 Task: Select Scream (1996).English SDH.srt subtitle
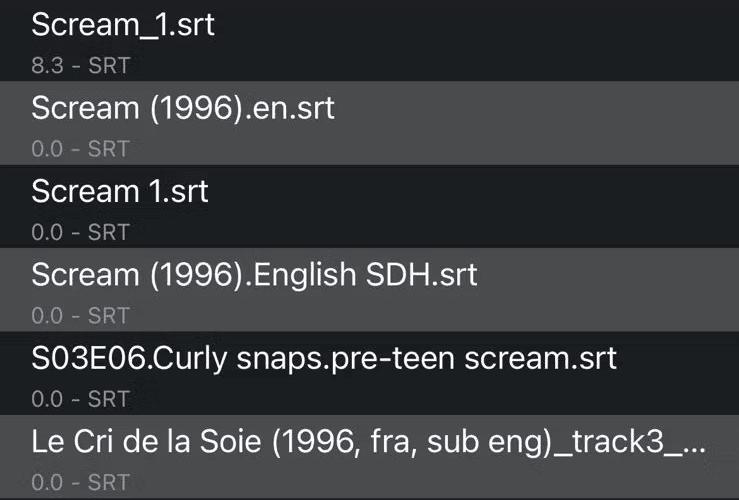click(370, 290)
